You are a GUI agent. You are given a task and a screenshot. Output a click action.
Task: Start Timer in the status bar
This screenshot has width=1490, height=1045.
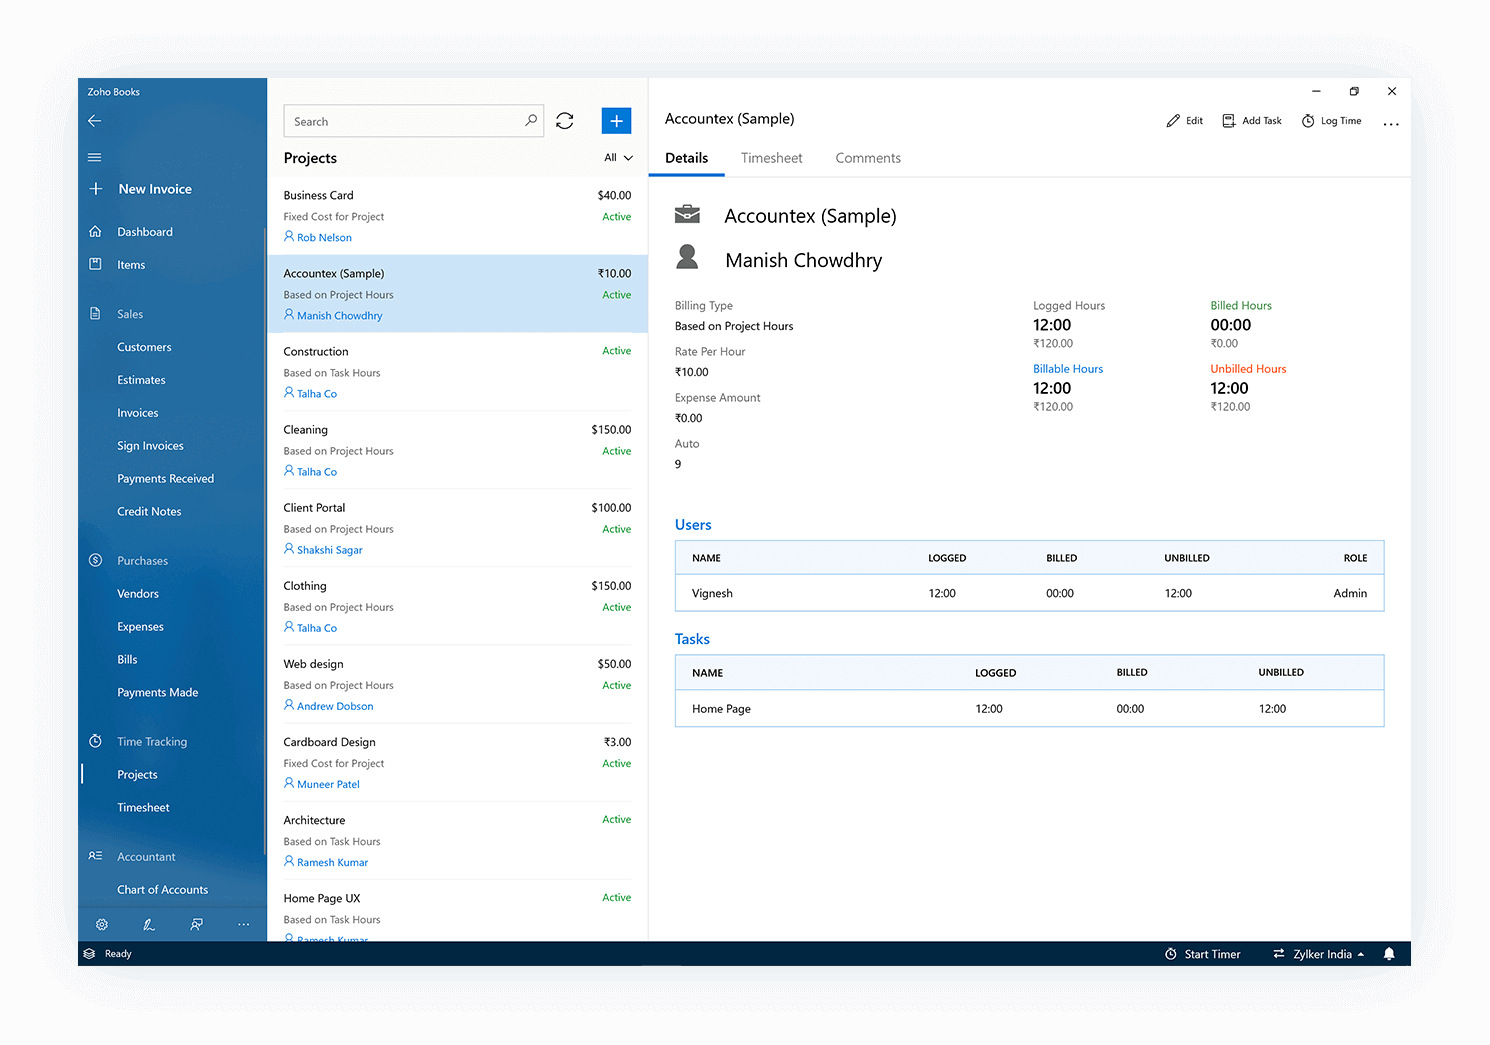point(1203,954)
